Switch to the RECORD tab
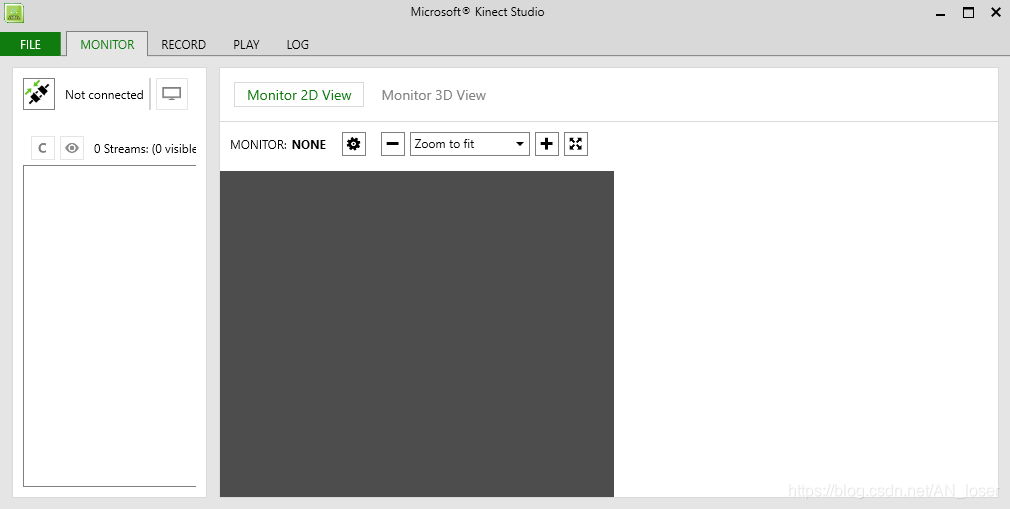The image size is (1010, 509). [184, 44]
